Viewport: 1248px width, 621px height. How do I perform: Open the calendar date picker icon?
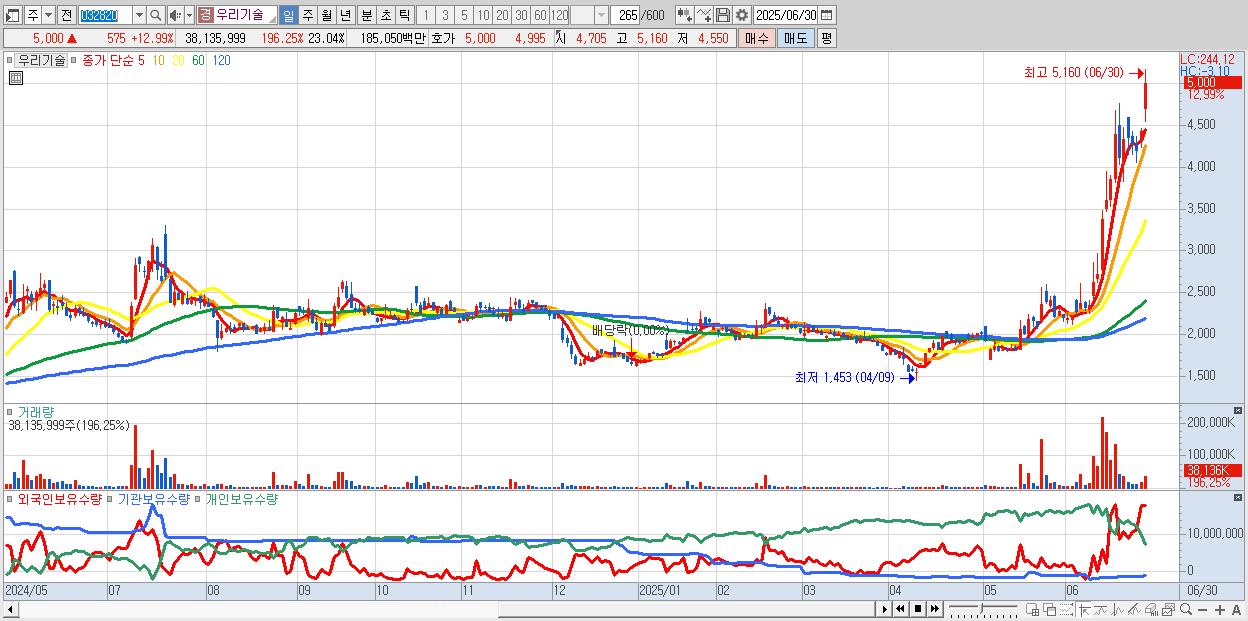coord(828,15)
